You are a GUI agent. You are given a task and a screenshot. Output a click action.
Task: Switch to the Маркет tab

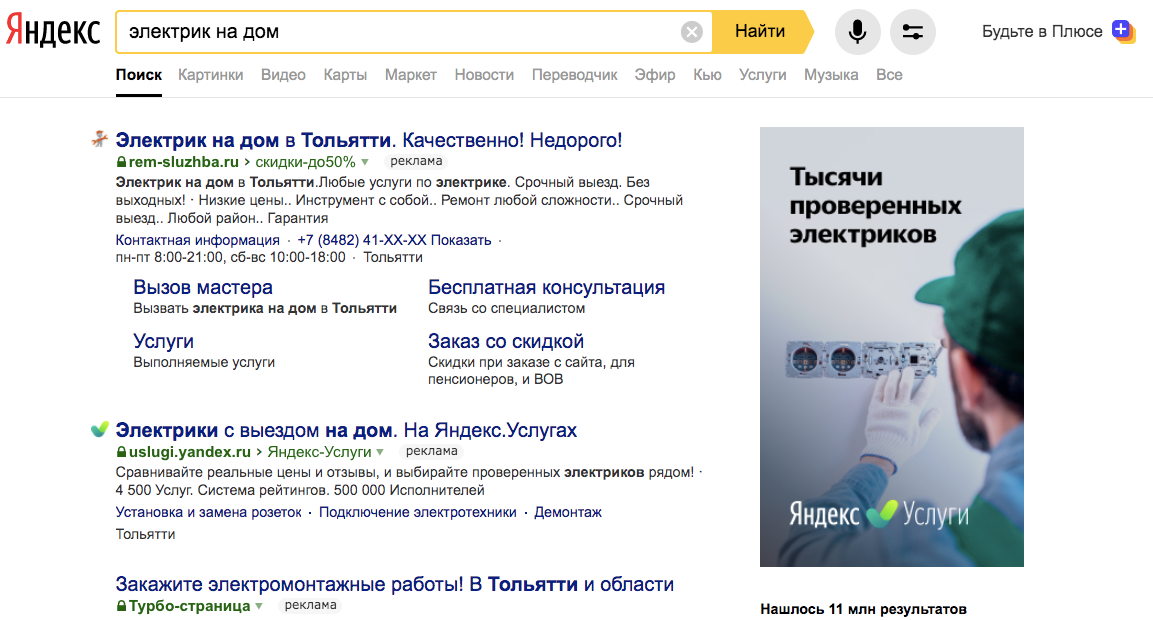point(410,75)
